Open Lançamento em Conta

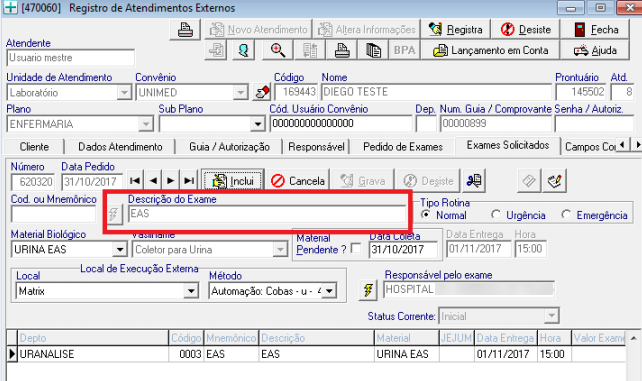[x=490, y=50]
